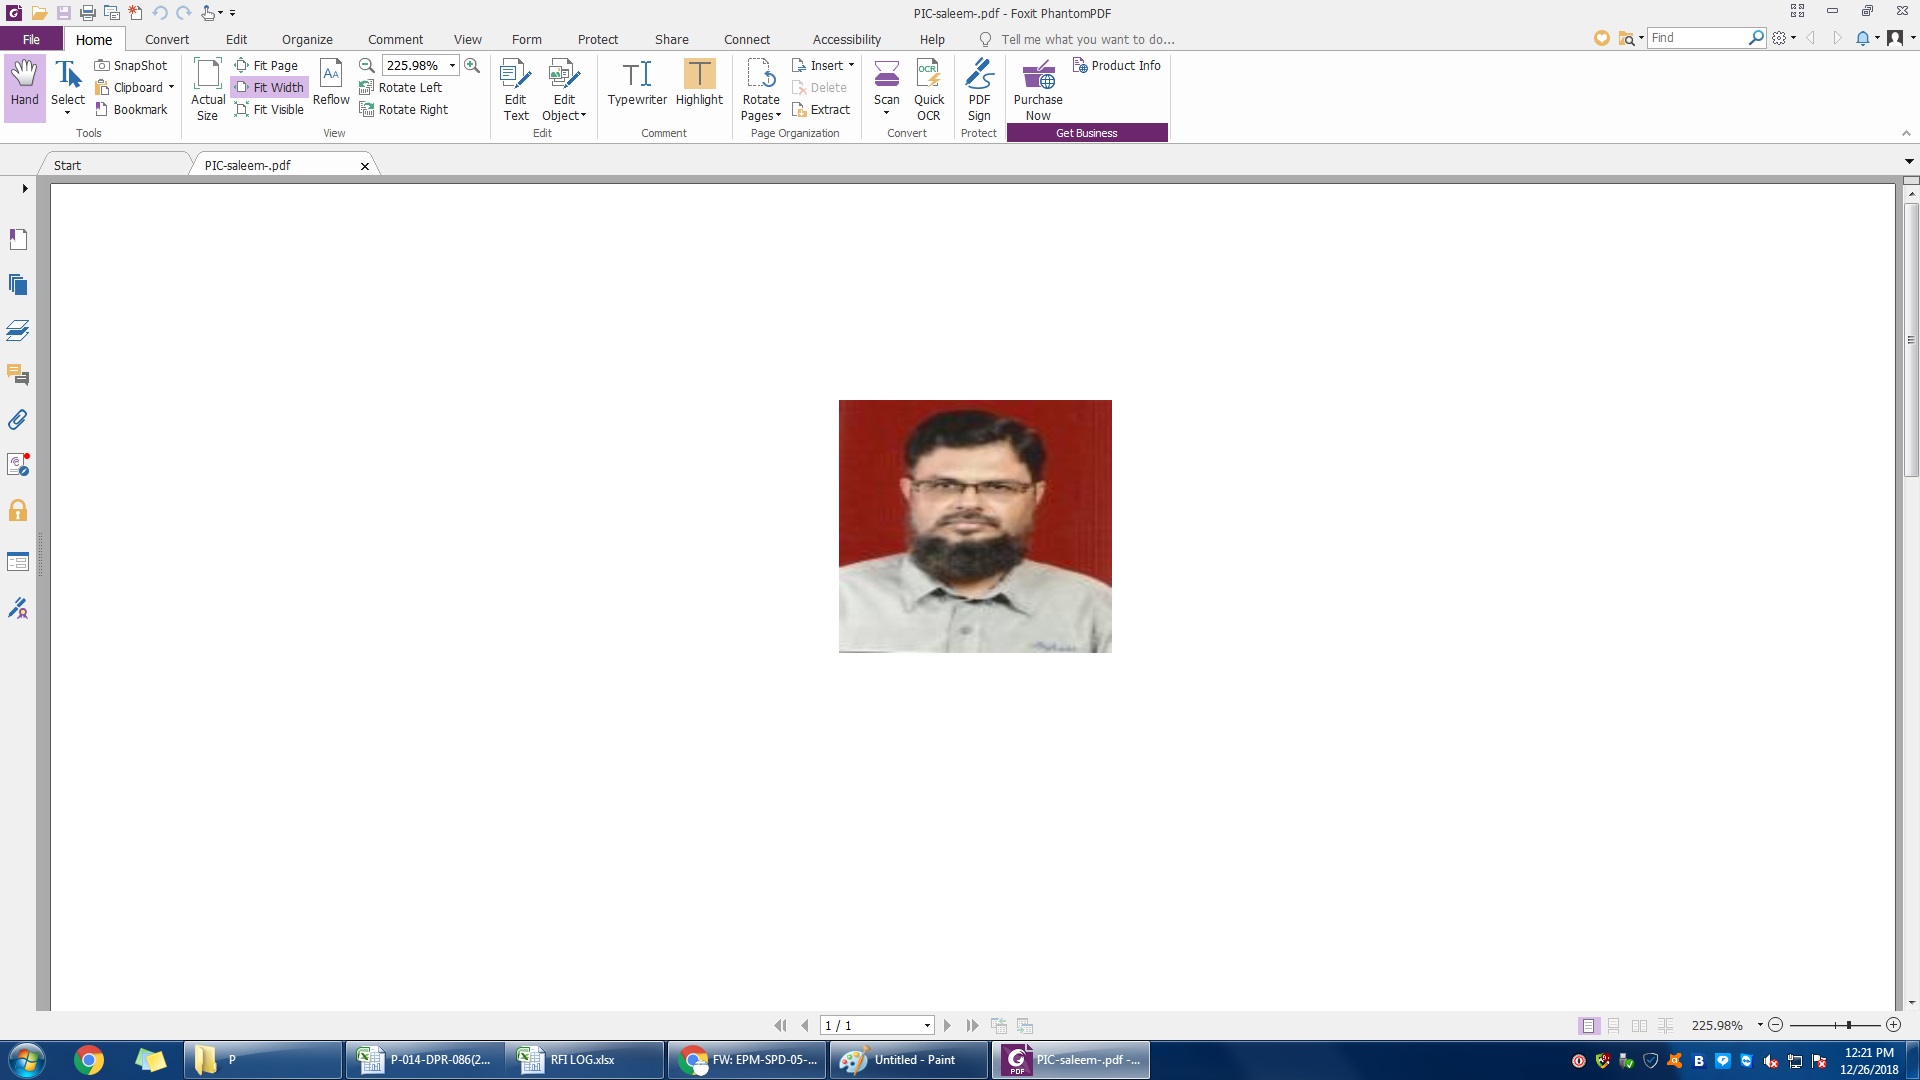Take a SnapShot of the page
The height and width of the screenshot is (1080, 1920).
coord(131,65)
